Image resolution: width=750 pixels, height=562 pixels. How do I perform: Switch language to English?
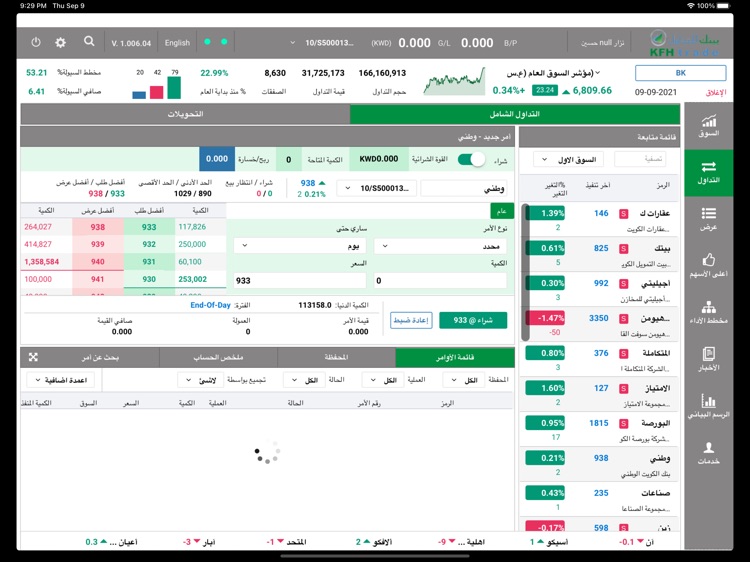point(177,43)
